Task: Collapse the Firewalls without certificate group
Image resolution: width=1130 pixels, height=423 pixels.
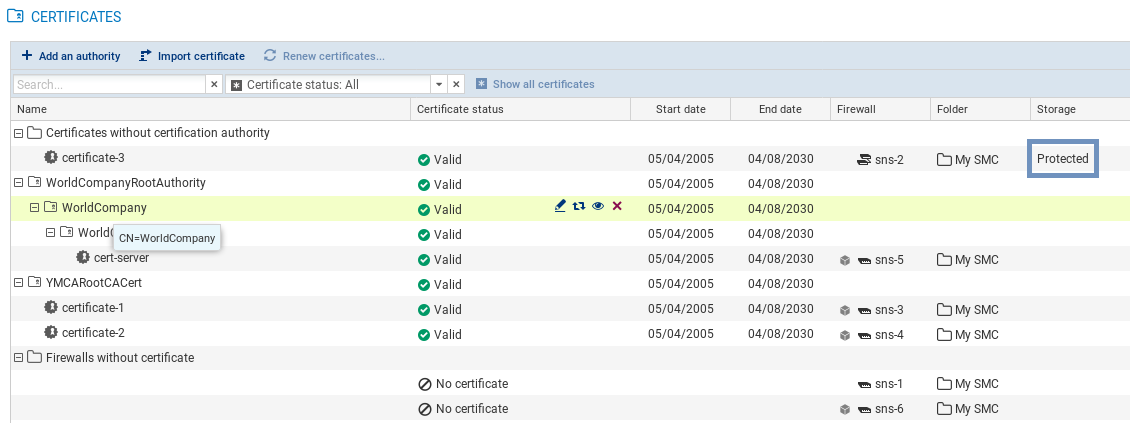Action: (x=18, y=358)
